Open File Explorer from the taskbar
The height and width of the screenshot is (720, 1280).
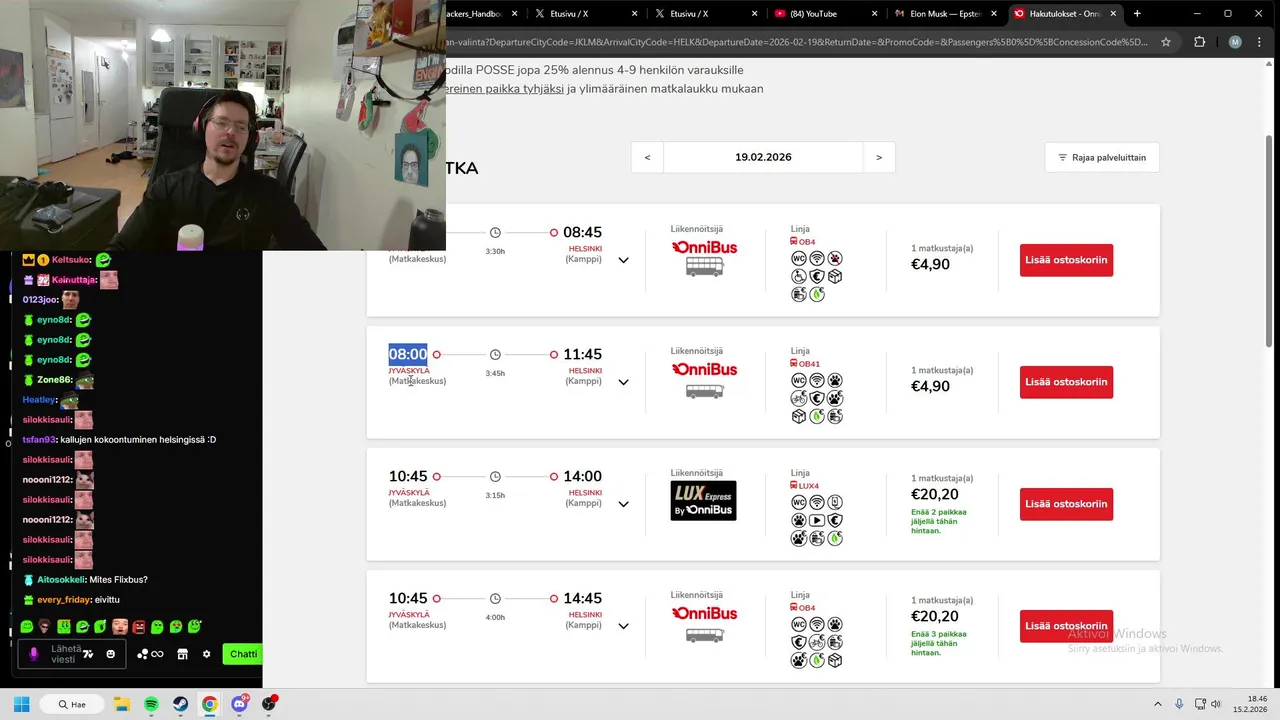[122, 704]
